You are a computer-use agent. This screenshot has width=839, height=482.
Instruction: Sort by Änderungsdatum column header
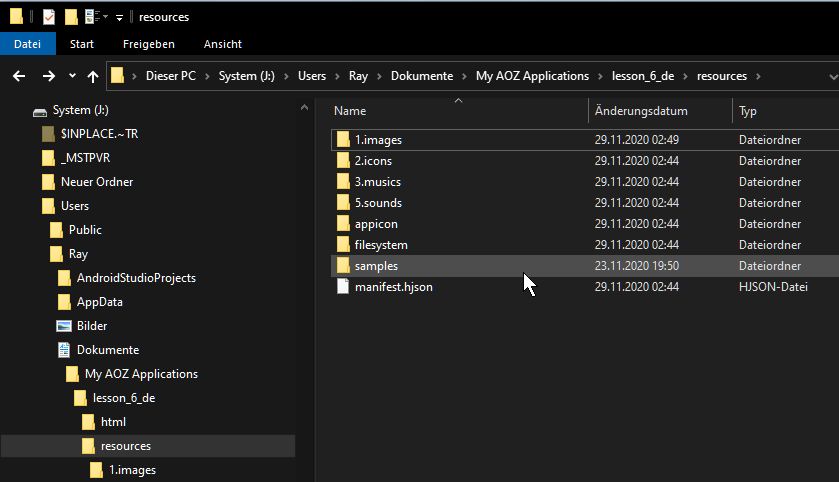click(x=640, y=111)
